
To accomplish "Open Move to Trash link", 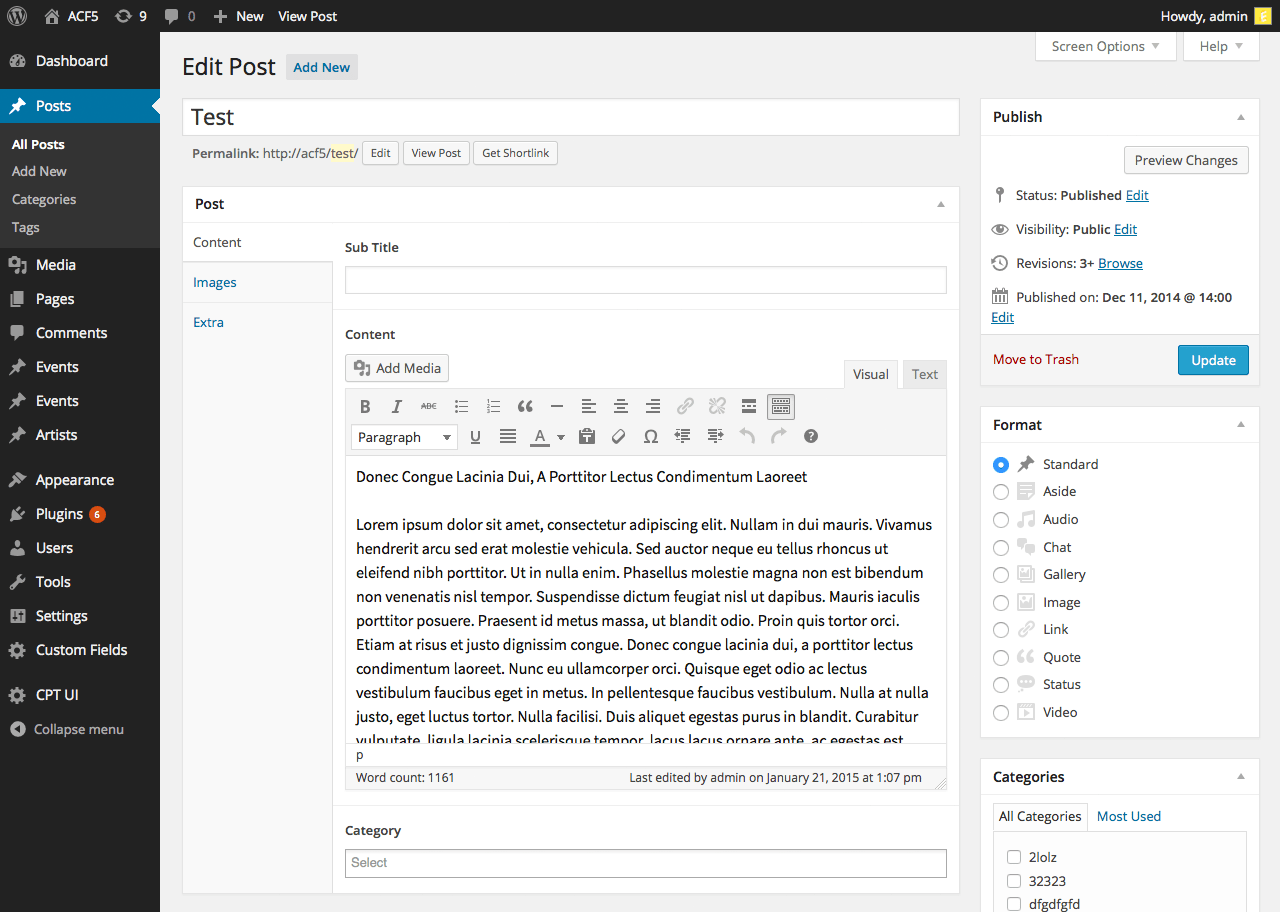I will (x=1035, y=360).
